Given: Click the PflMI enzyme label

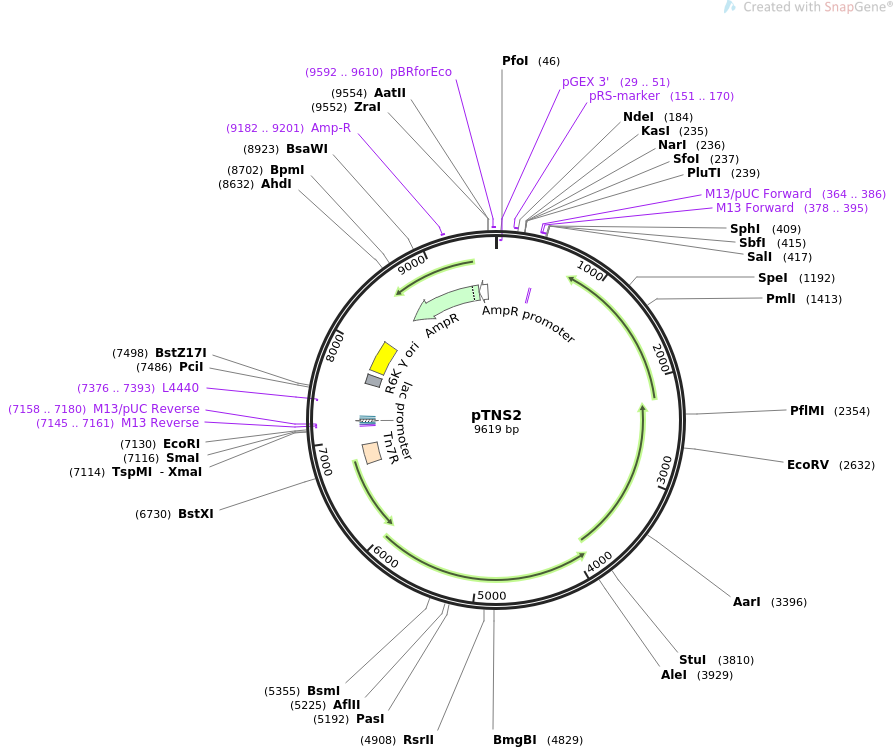Looking at the screenshot, I should [807, 411].
